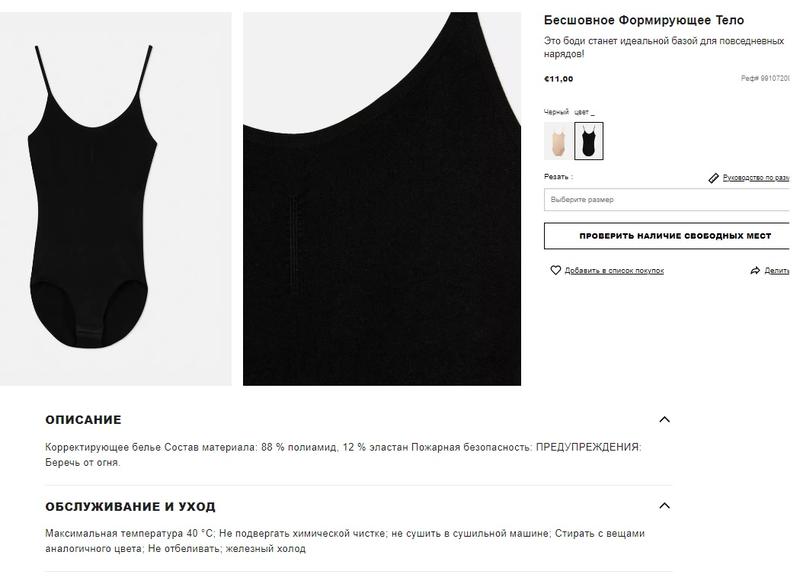Click the ОБСЛУЖИВАНИЕ И УХОД heading
The image size is (800, 584).
[x=131, y=506]
